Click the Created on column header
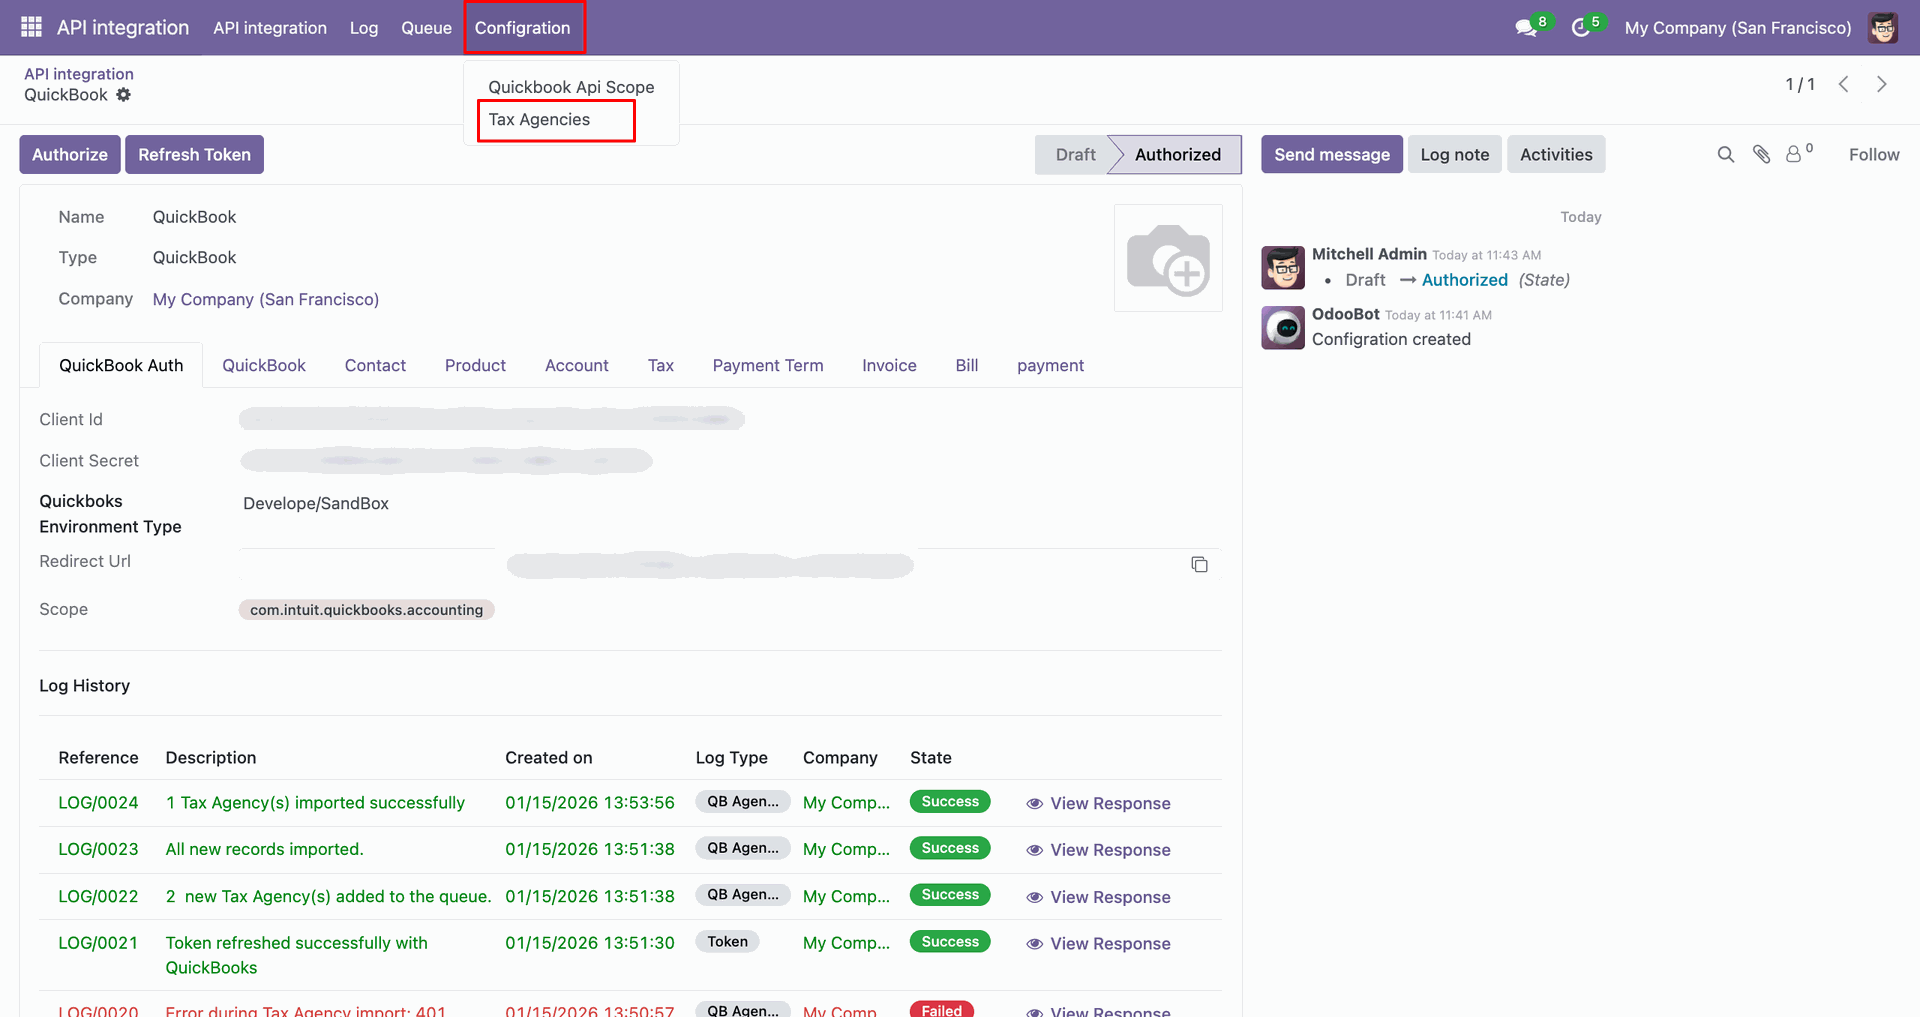 549,758
